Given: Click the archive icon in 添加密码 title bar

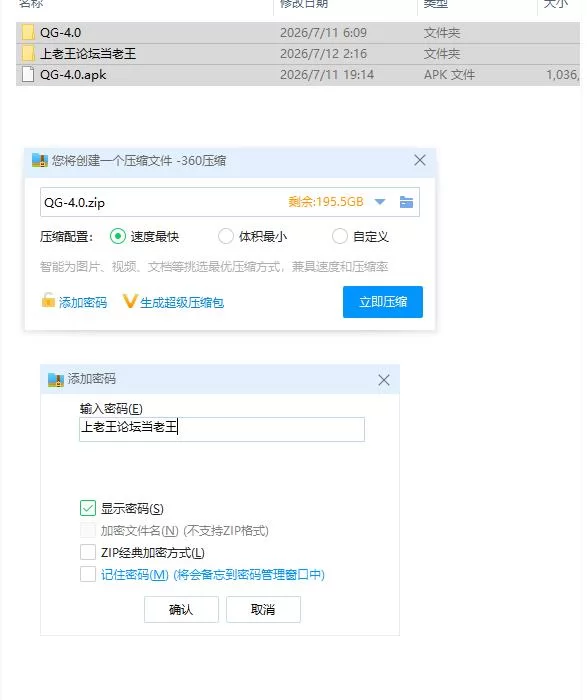Looking at the screenshot, I should [56, 379].
